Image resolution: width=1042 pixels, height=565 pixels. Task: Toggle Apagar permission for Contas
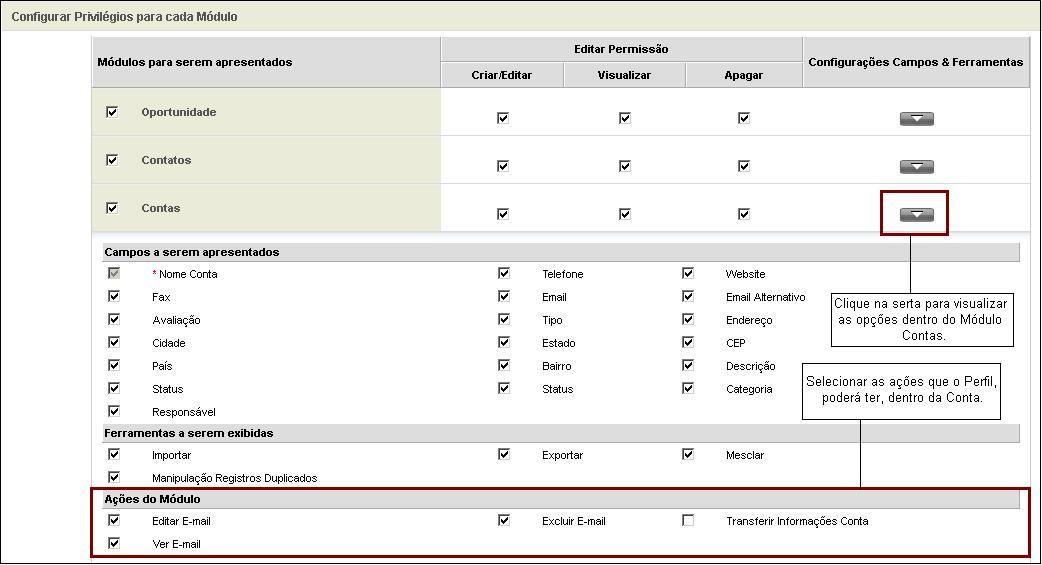pos(744,214)
